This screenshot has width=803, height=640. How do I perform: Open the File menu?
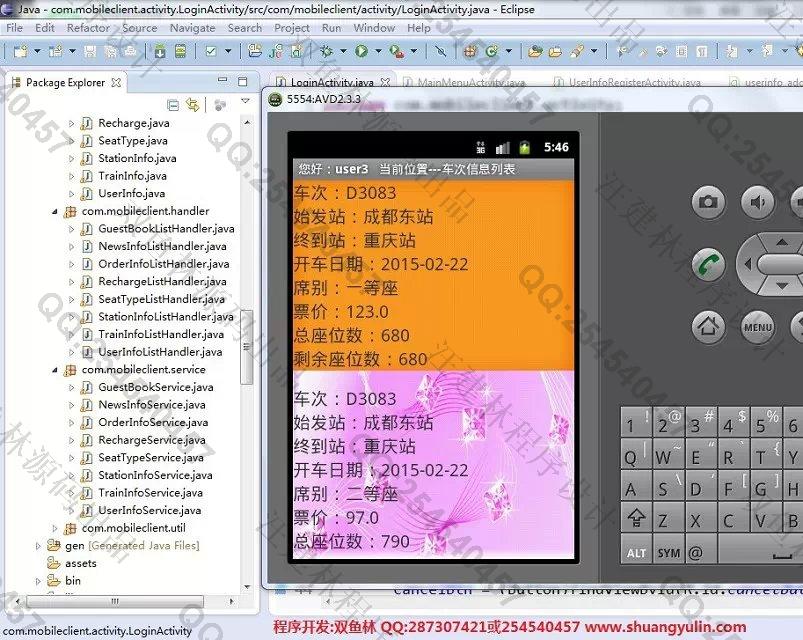[x=14, y=28]
